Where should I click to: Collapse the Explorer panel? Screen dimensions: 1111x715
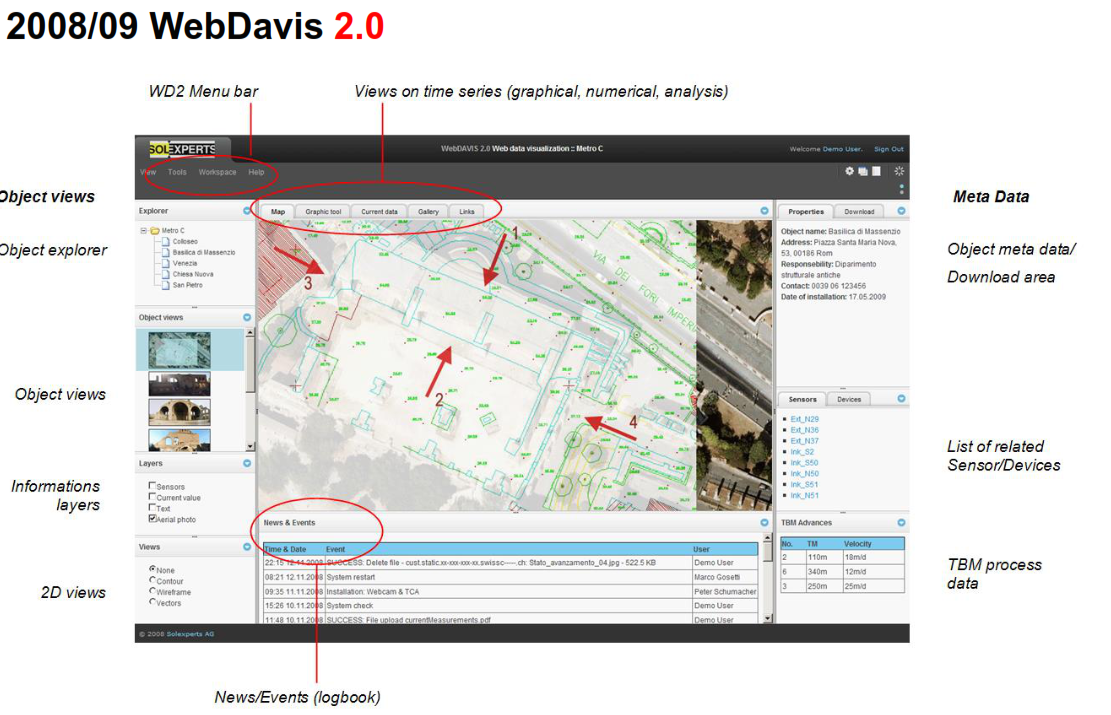pos(247,210)
